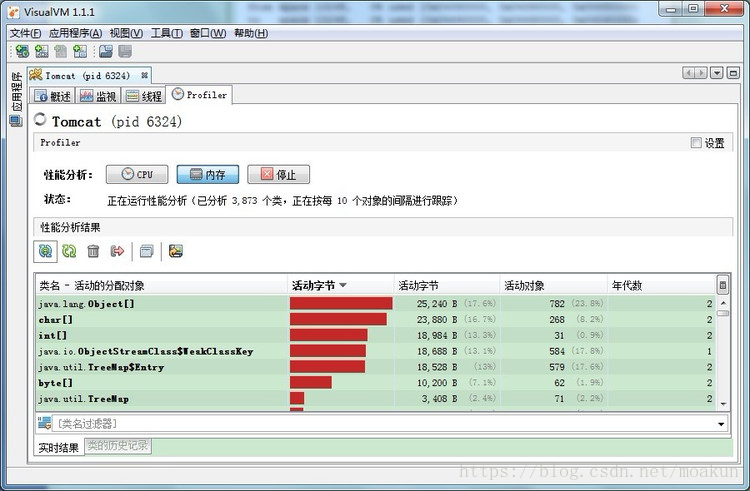The height and width of the screenshot is (491, 750).
Task: Close the Tomcat (pid 6324) tab
Action: point(144,76)
